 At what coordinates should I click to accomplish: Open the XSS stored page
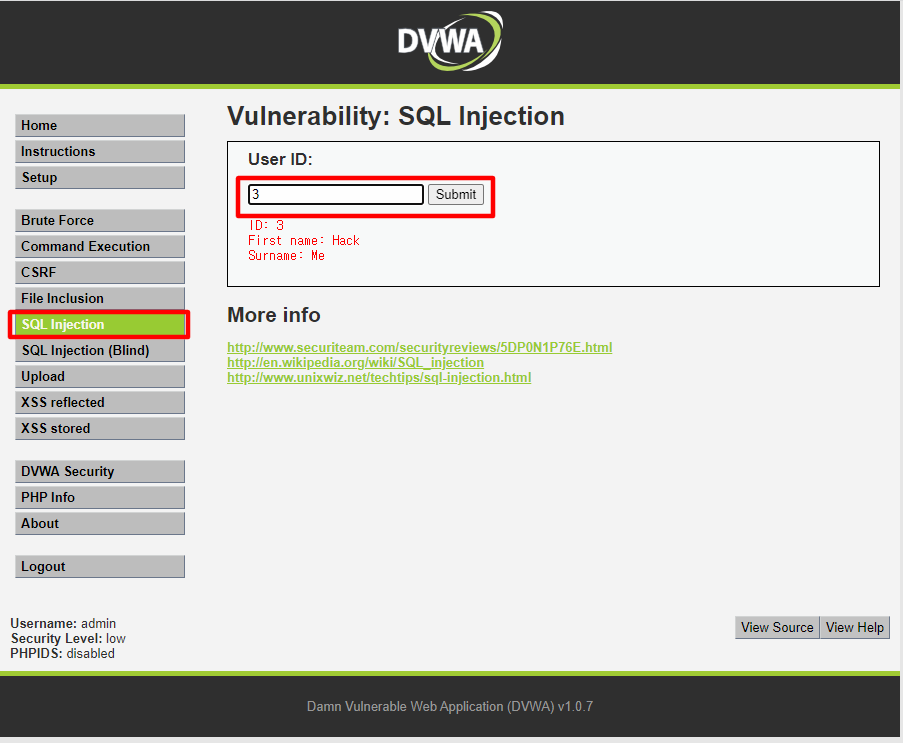pyautogui.click(x=100, y=428)
